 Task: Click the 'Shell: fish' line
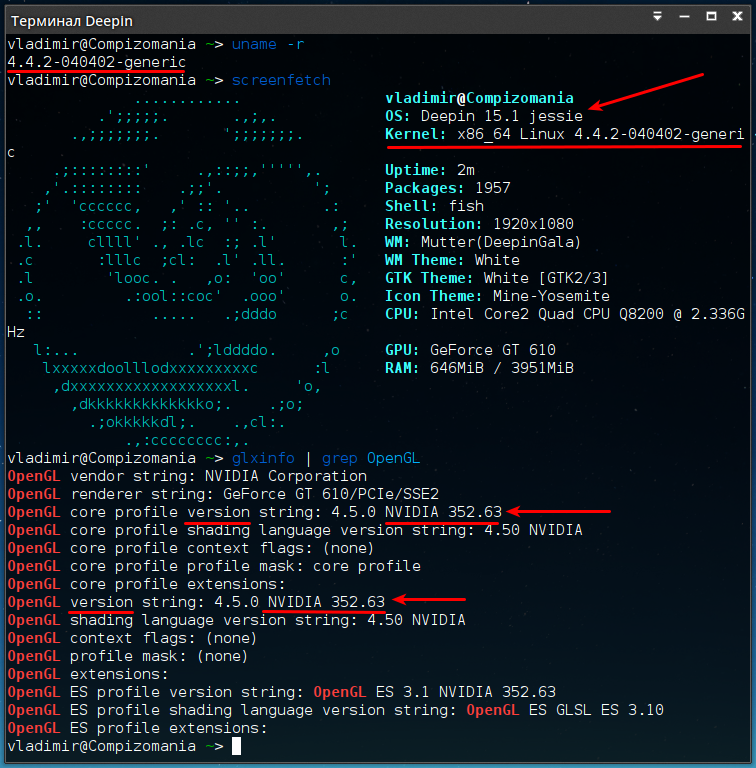tap(434, 206)
